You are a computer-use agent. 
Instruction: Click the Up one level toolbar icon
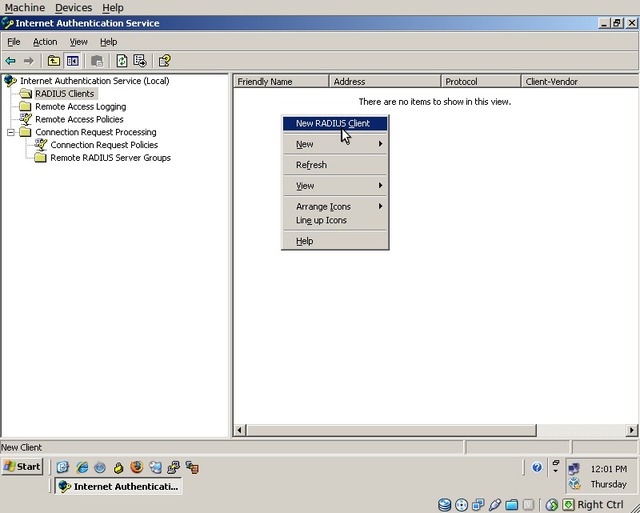[x=54, y=61]
